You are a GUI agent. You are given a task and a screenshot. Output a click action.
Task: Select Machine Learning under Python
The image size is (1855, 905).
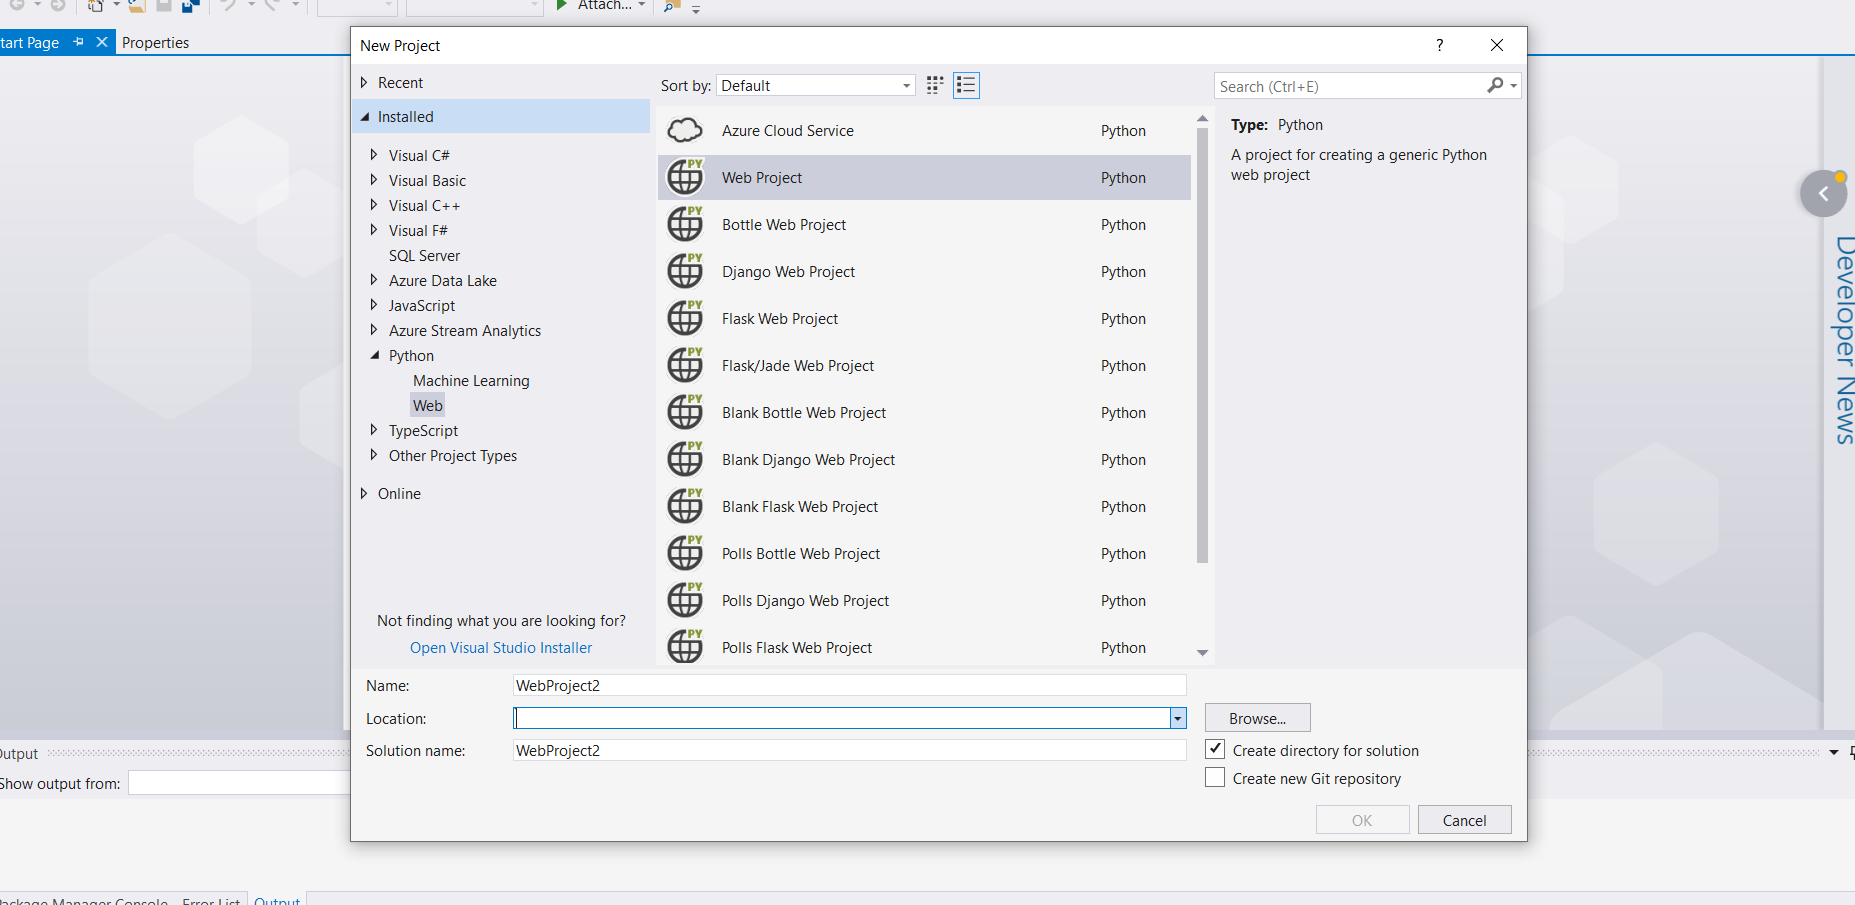tap(471, 380)
